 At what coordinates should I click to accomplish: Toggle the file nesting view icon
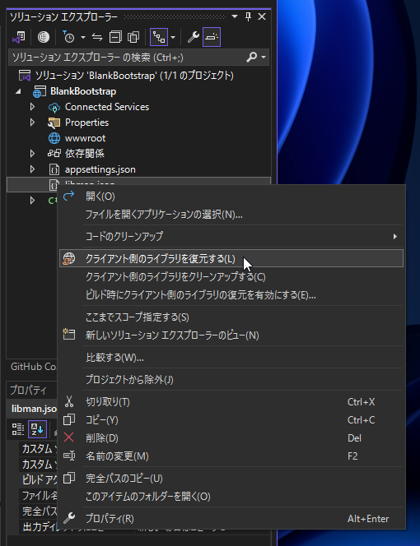pos(159,37)
